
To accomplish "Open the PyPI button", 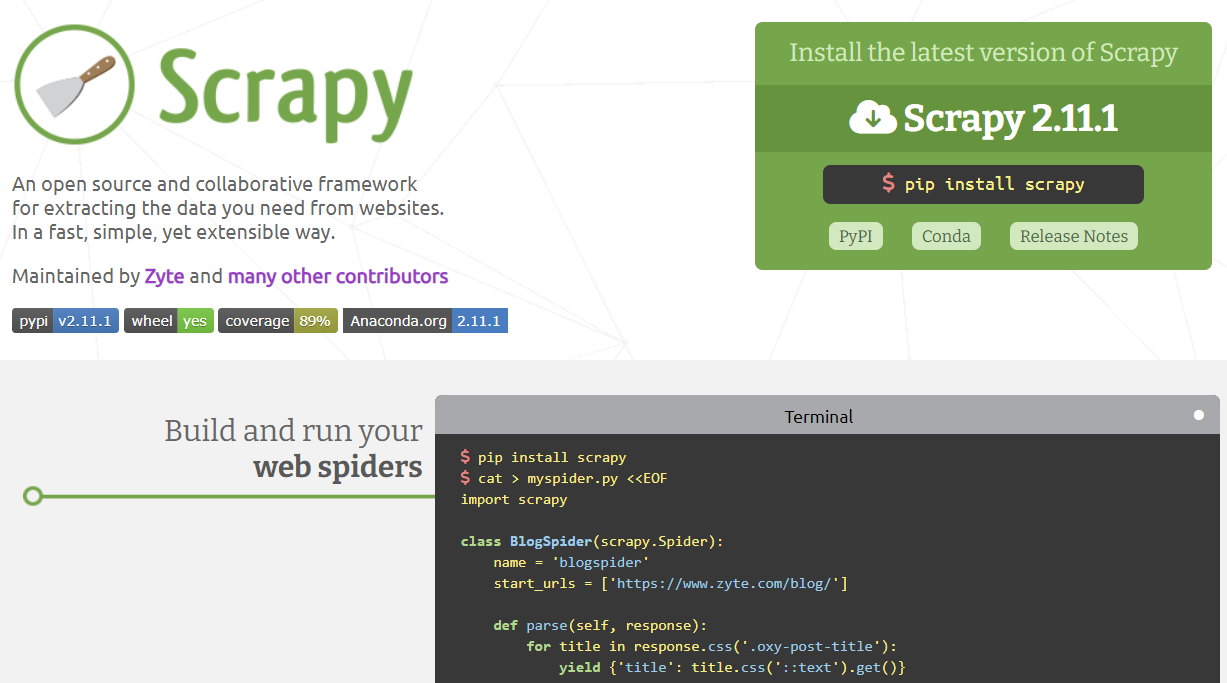I will 855,236.
